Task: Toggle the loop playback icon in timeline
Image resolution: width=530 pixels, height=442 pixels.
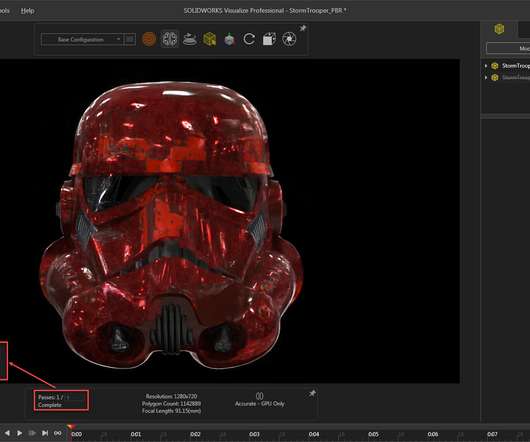Action: pyautogui.click(x=57, y=433)
